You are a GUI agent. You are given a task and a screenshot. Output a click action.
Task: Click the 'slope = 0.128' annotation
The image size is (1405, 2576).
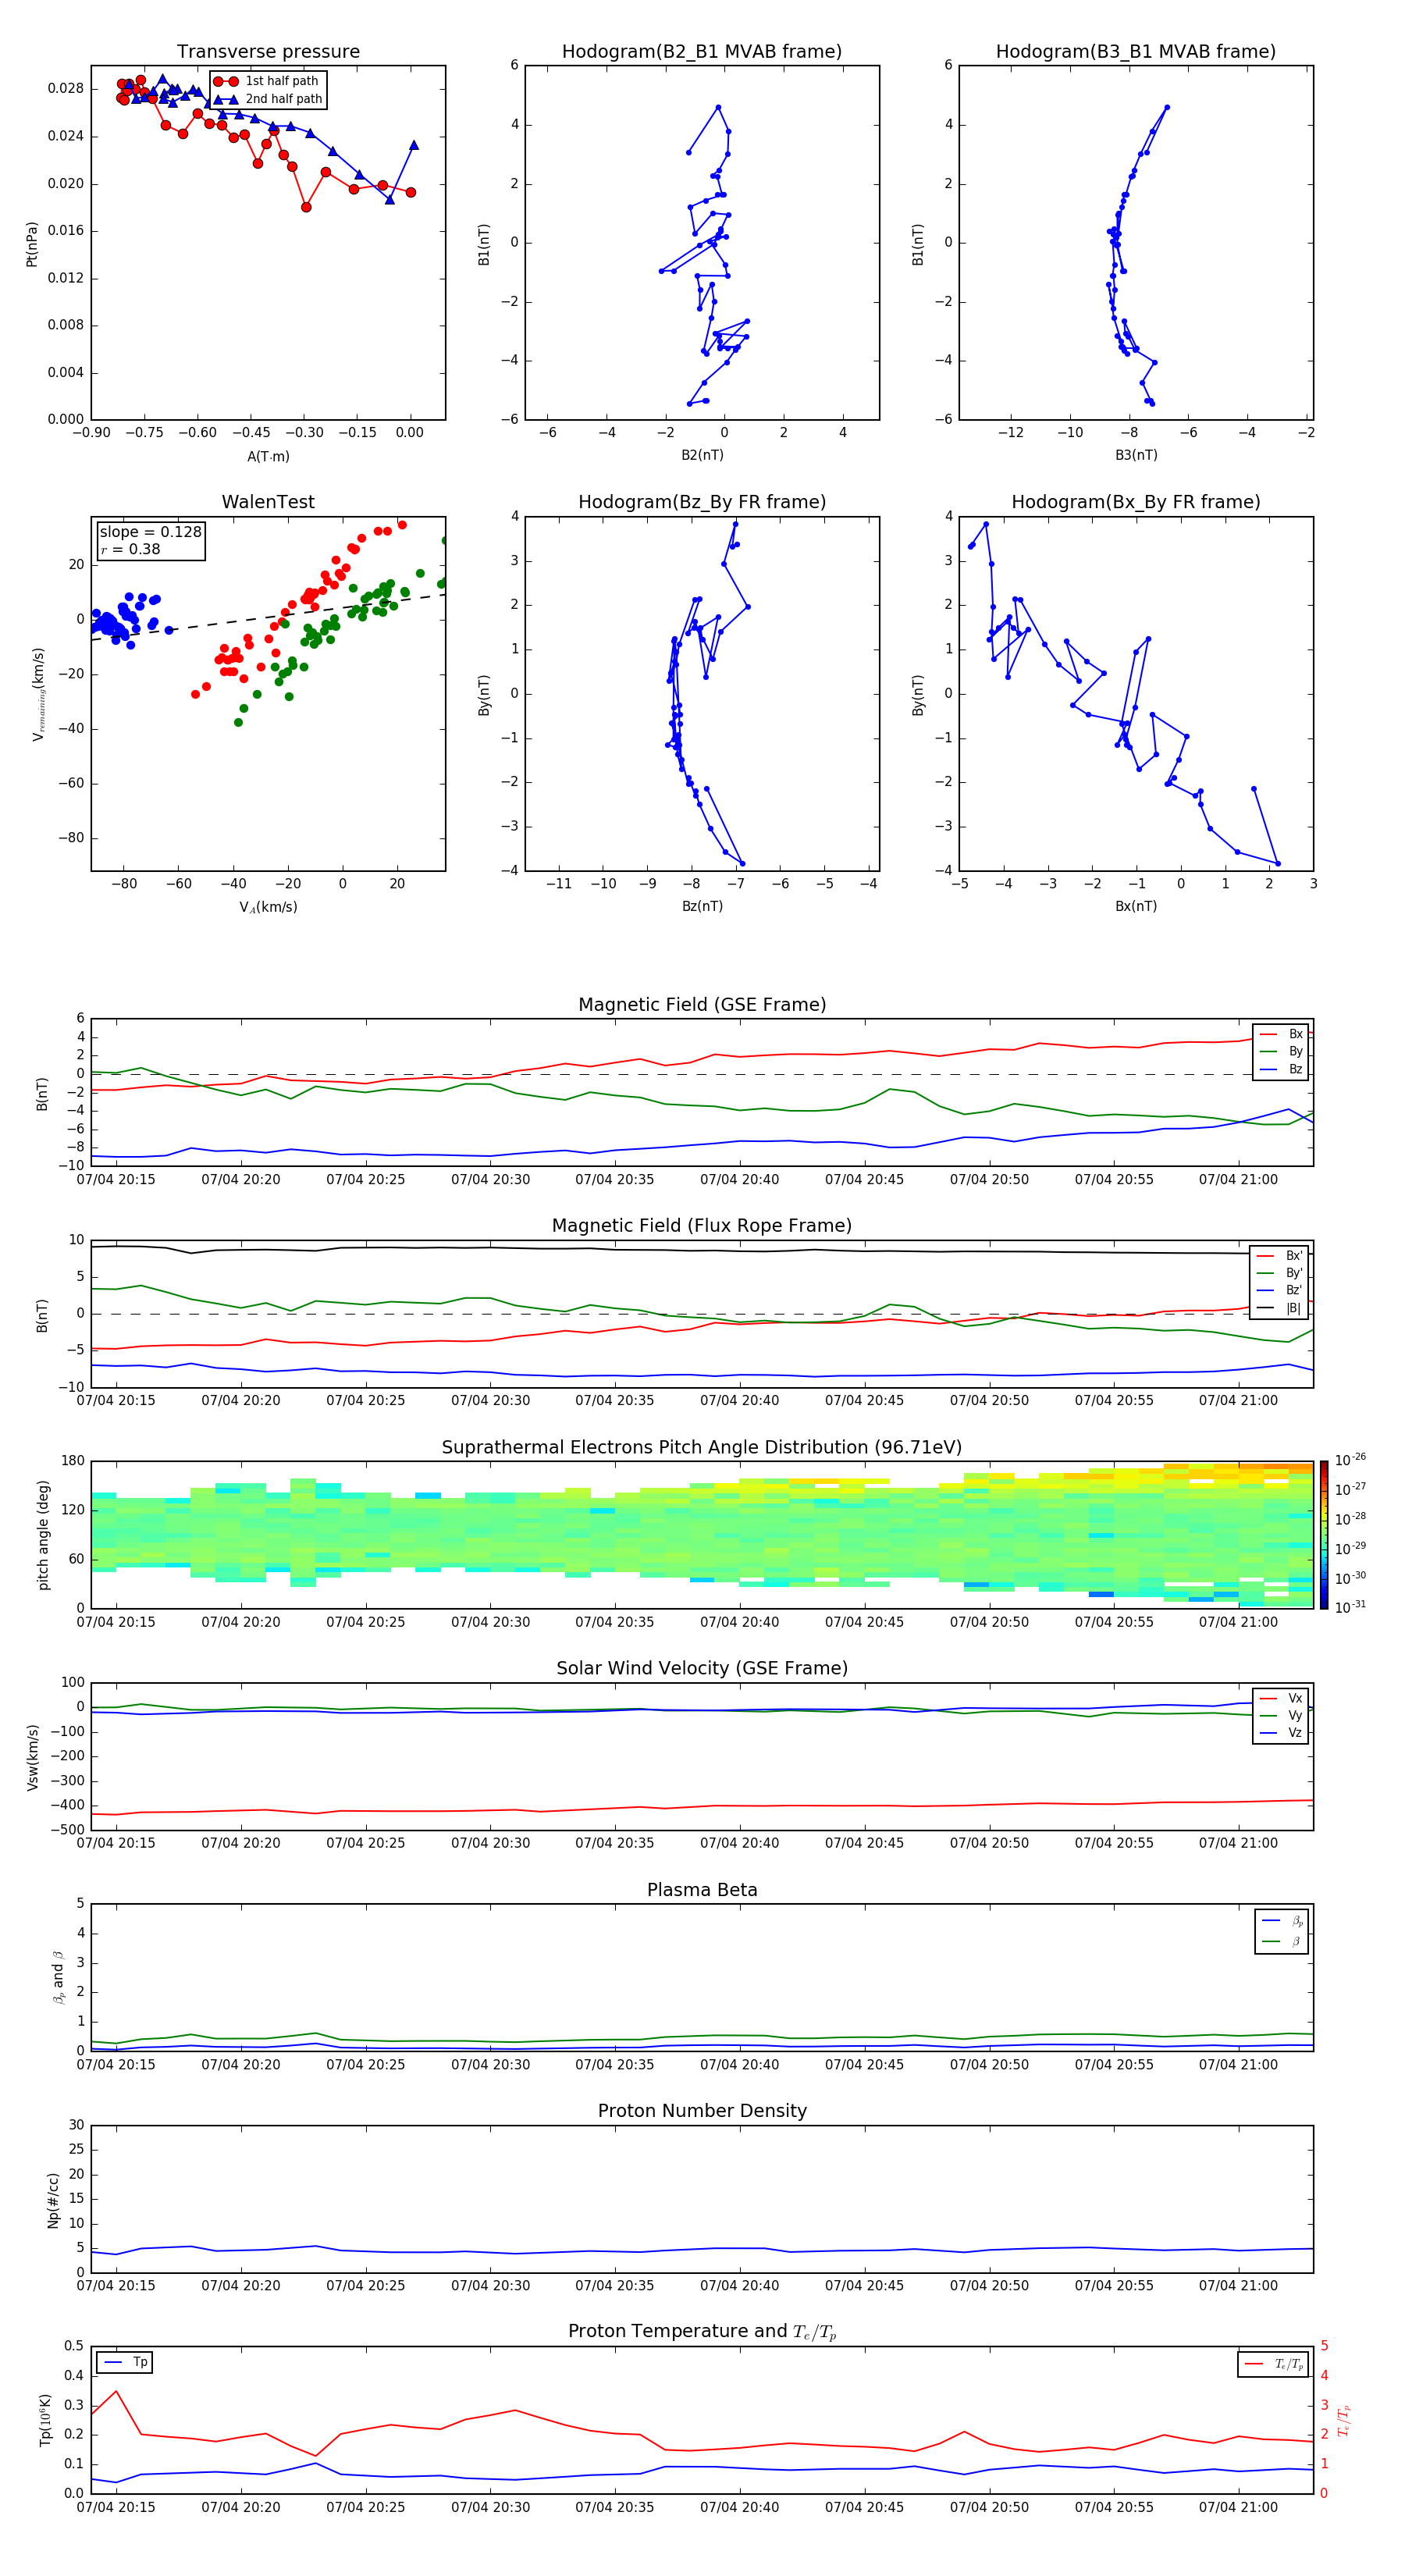pyautogui.click(x=150, y=532)
